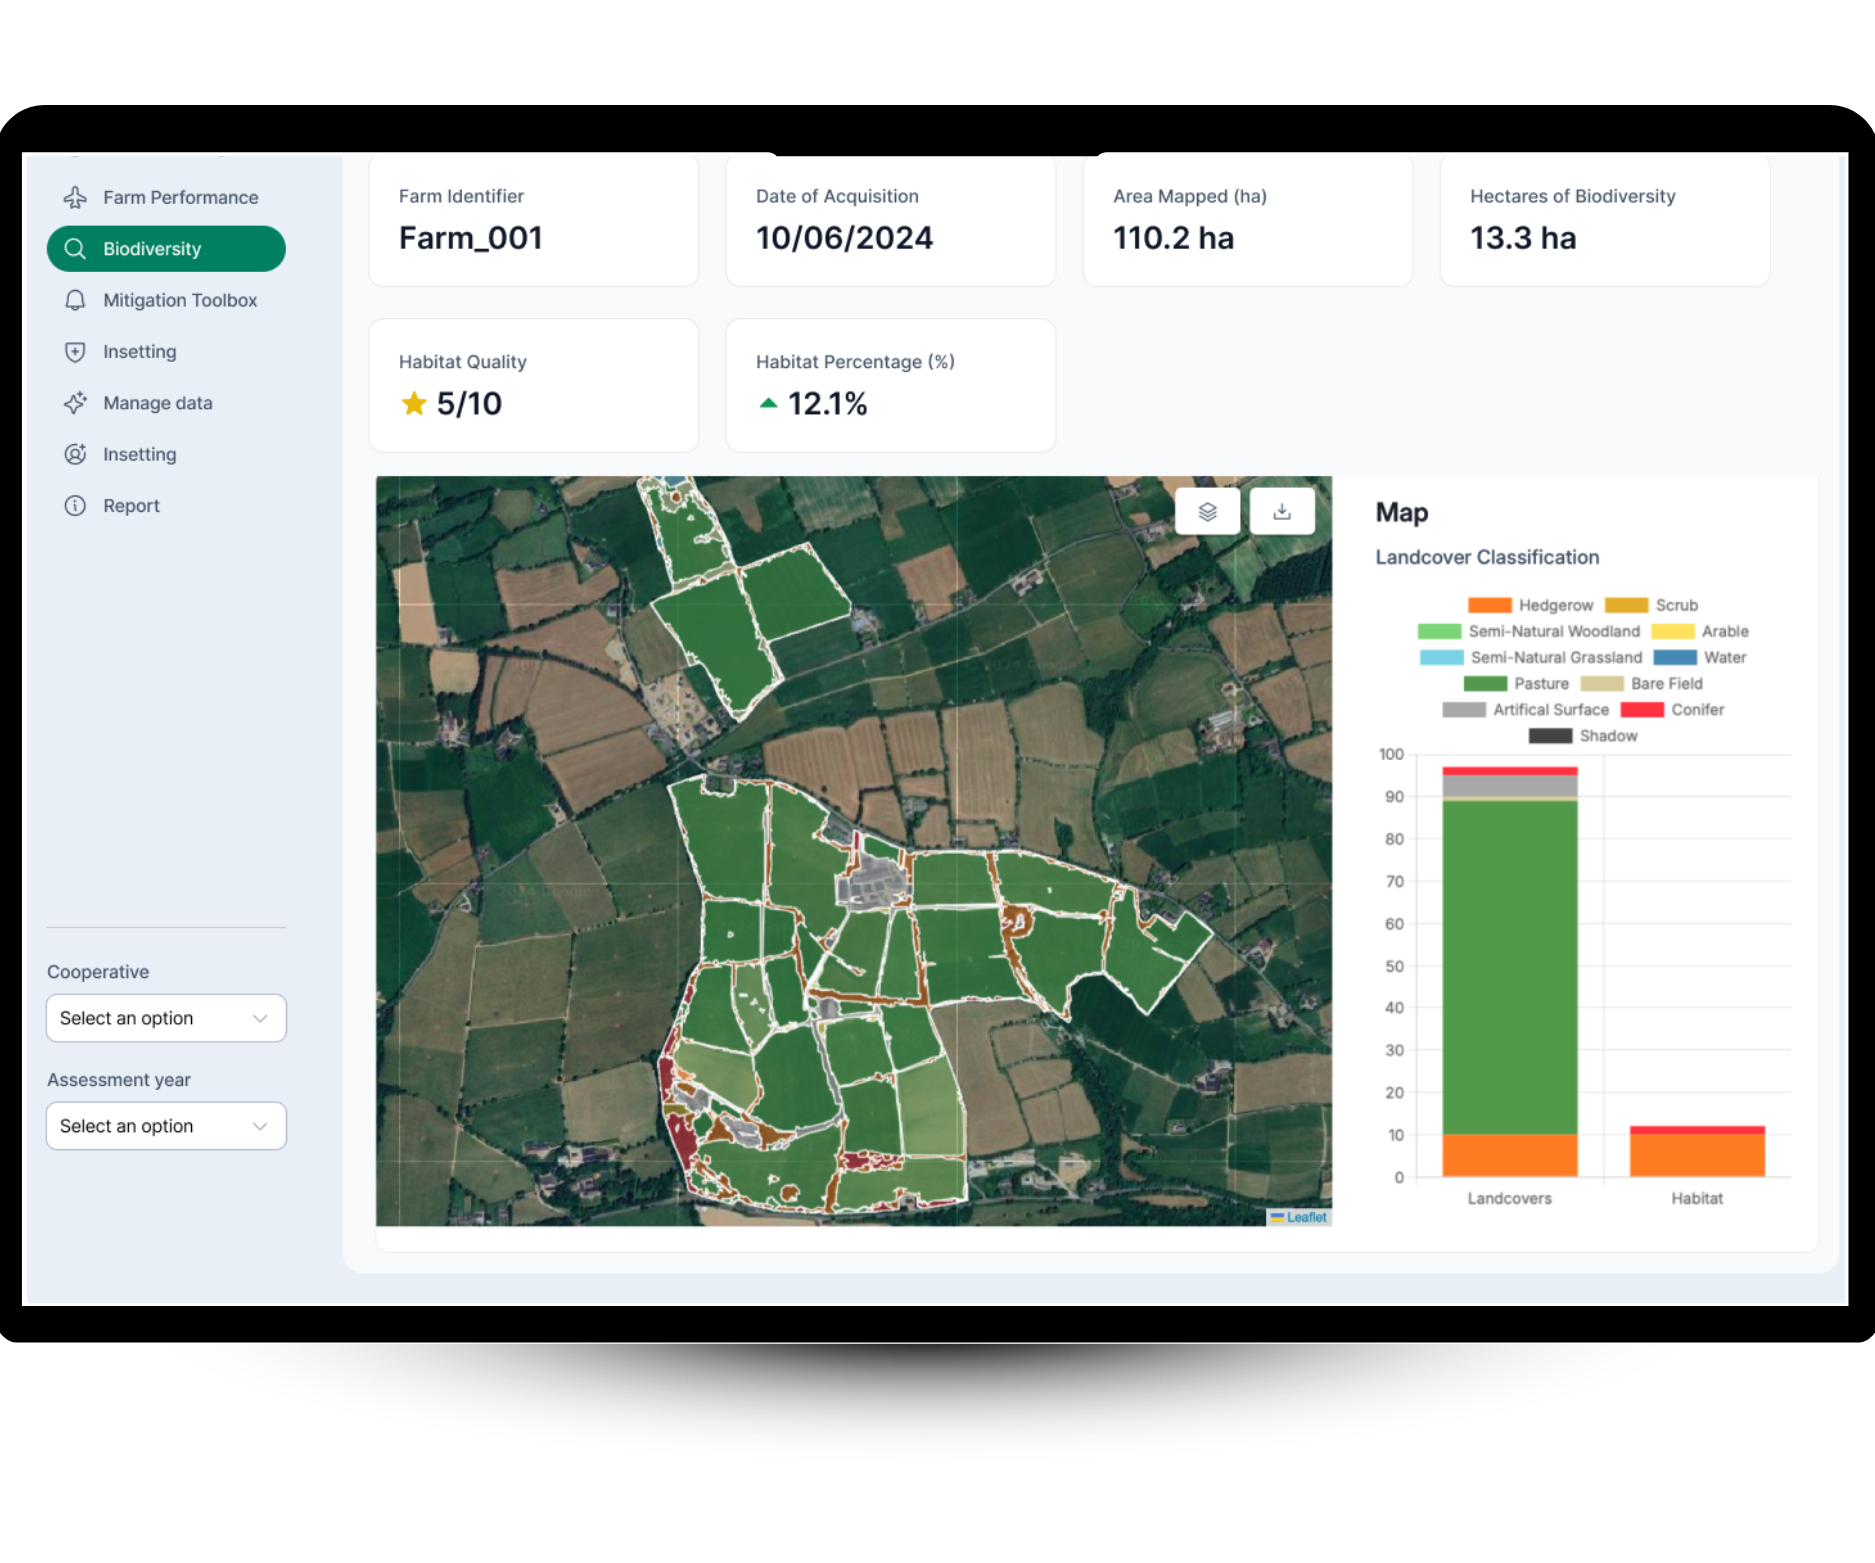Image resolution: width=1875 pixels, height=1563 pixels.
Task: Toggle Water legend swatch
Action: point(1675,657)
